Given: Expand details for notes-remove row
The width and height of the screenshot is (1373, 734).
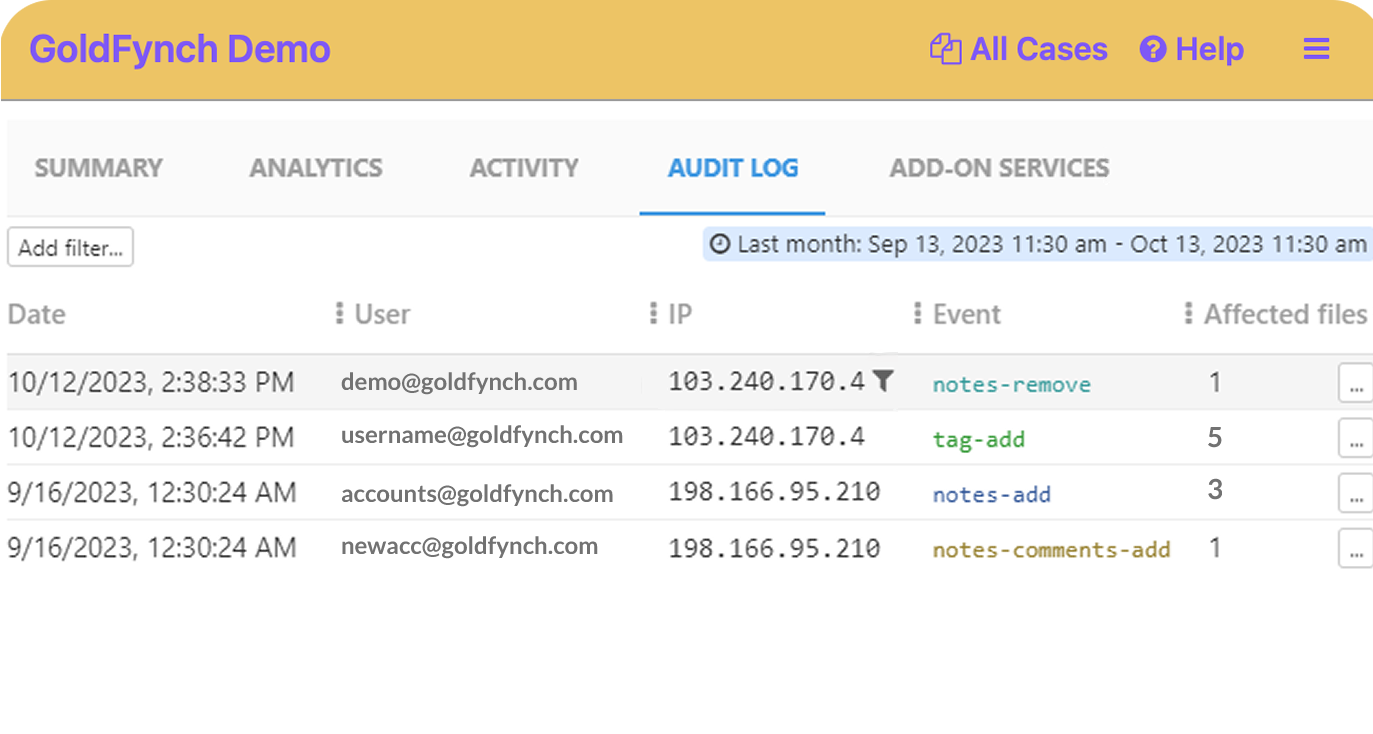Looking at the screenshot, I should pyautogui.click(x=1355, y=383).
